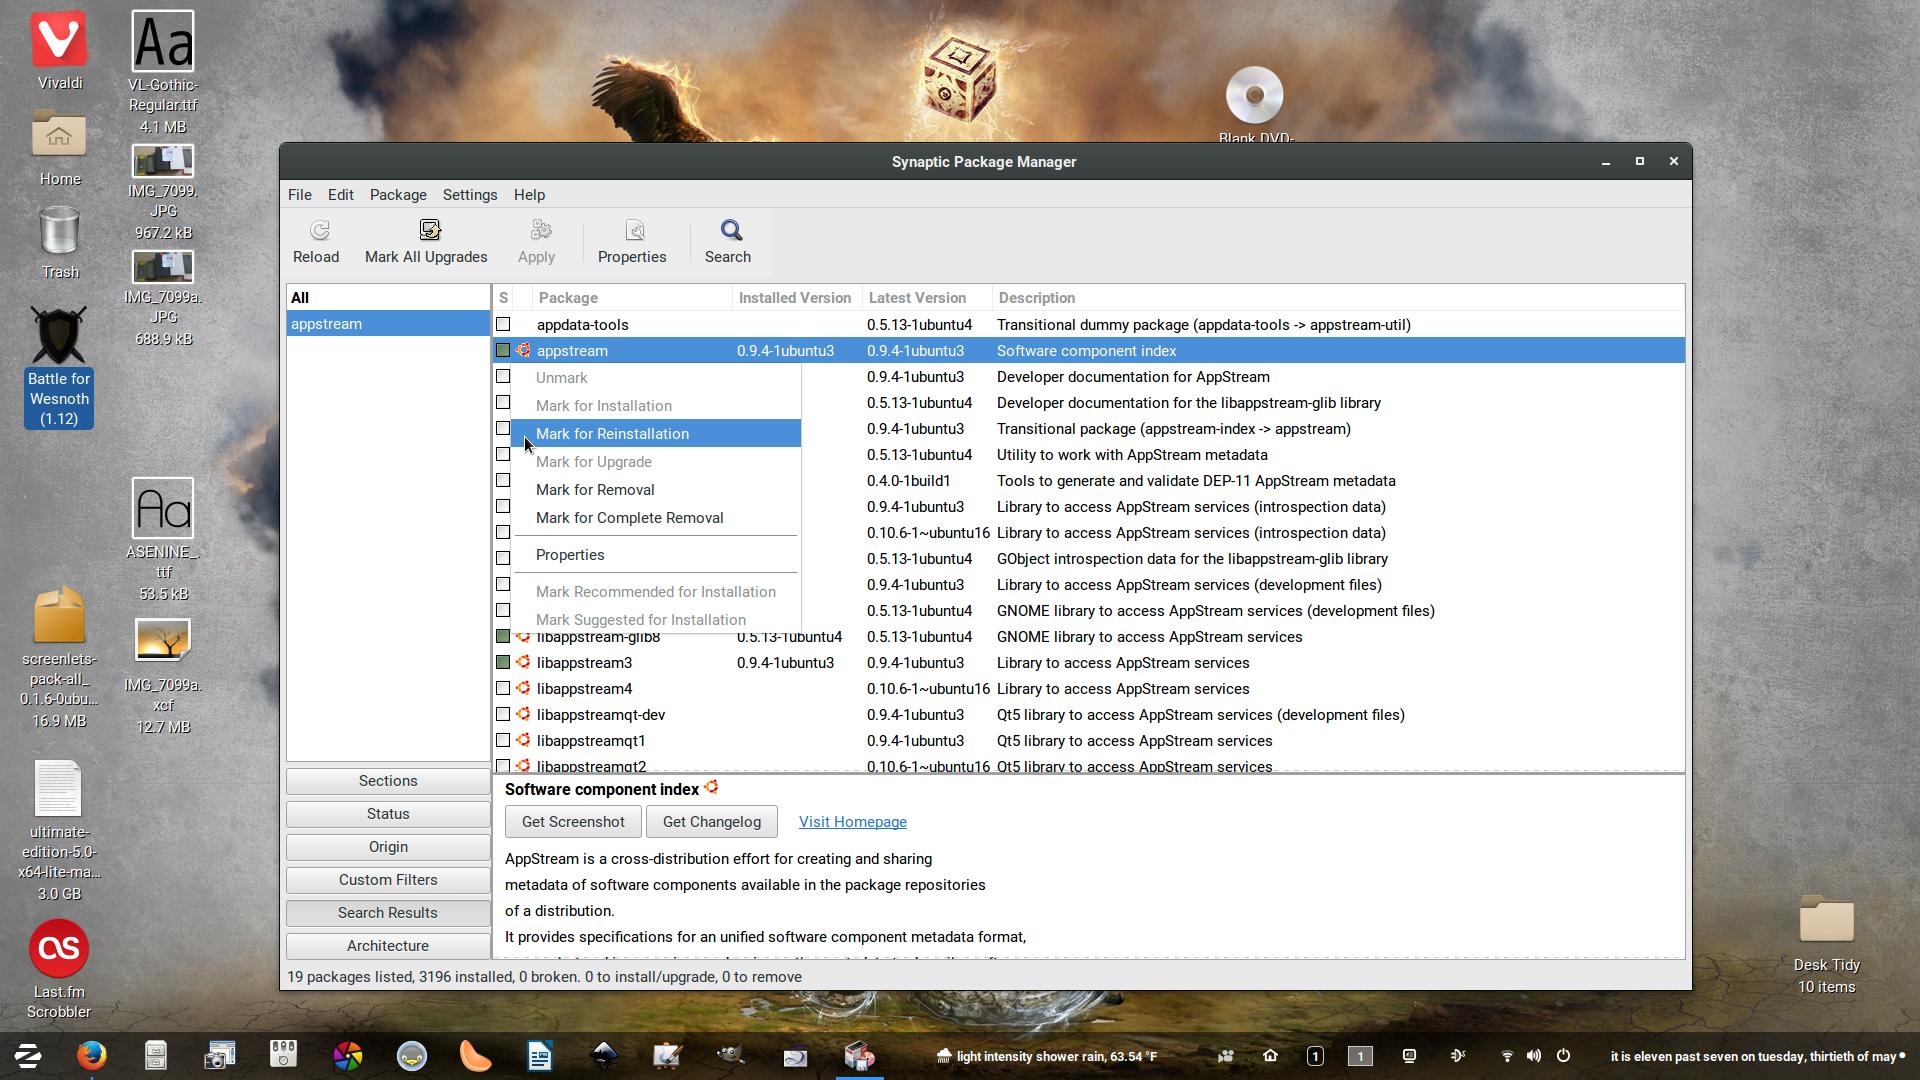The image size is (1920, 1080).
Task: Toggle status checkbox for libappstream3
Action: coord(503,663)
